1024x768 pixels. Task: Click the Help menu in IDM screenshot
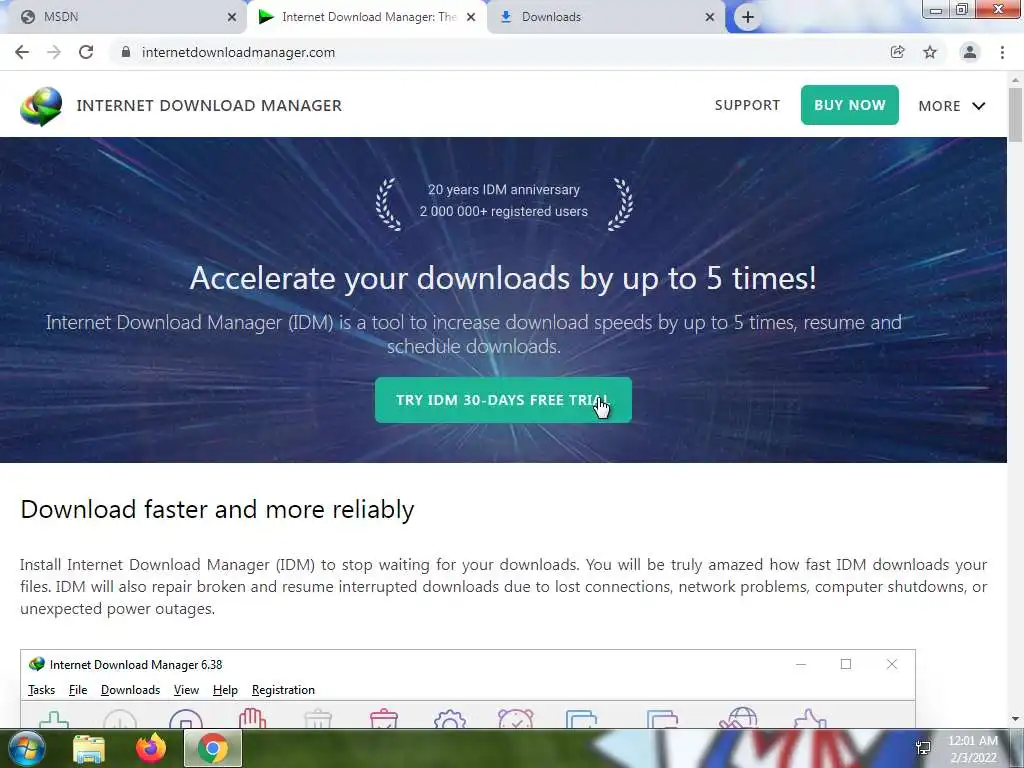(225, 690)
